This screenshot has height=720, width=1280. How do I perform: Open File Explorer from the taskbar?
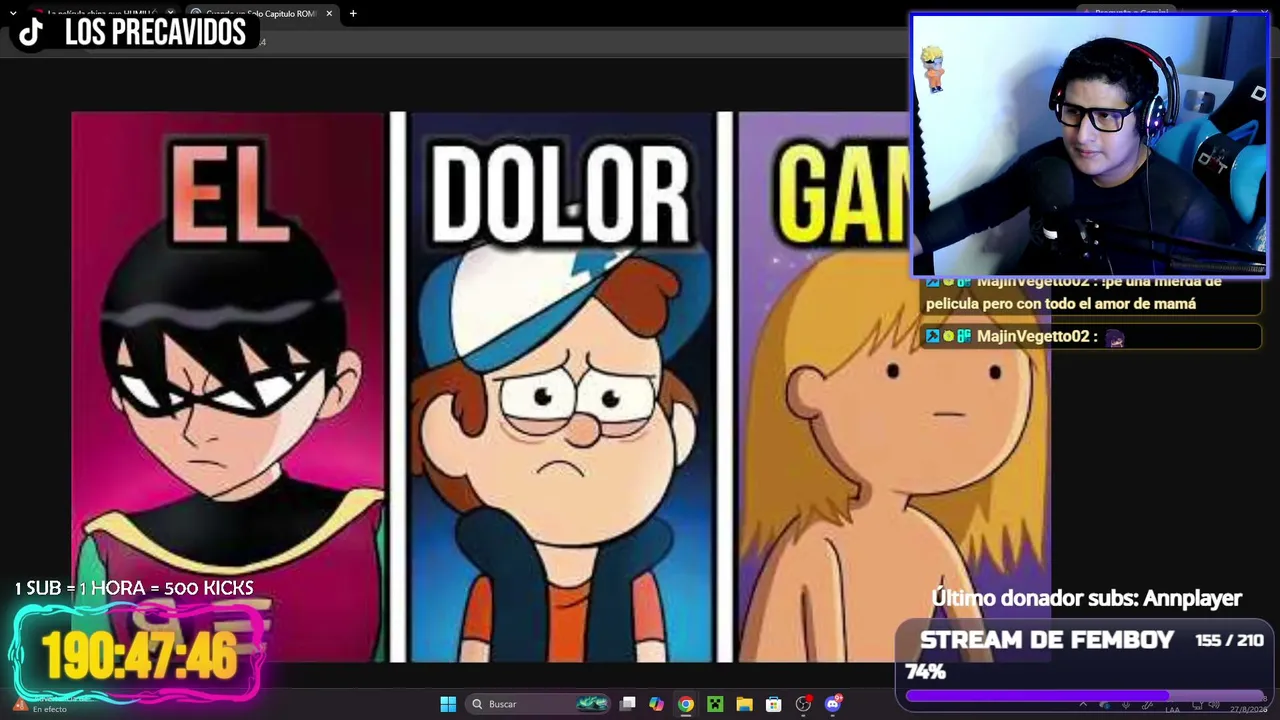[744, 704]
